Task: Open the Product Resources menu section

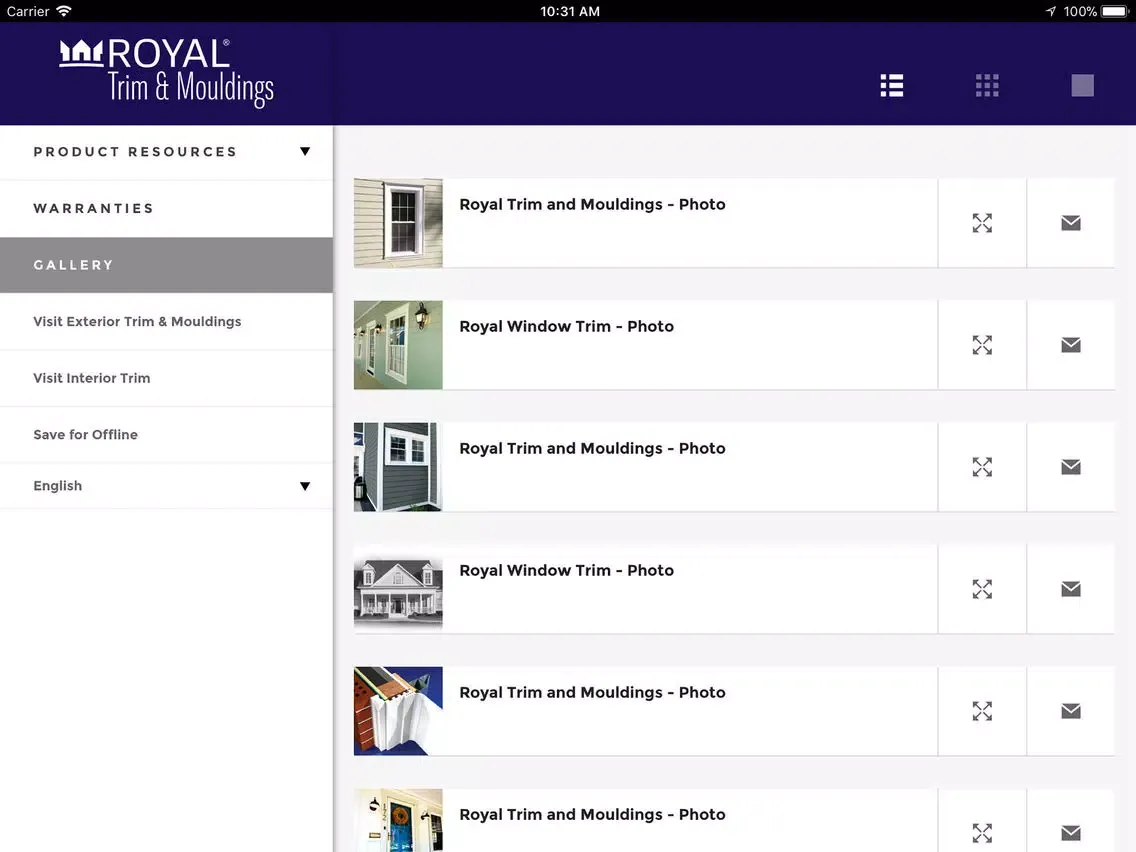Action: pyautogui.click(x=167, y=152)
